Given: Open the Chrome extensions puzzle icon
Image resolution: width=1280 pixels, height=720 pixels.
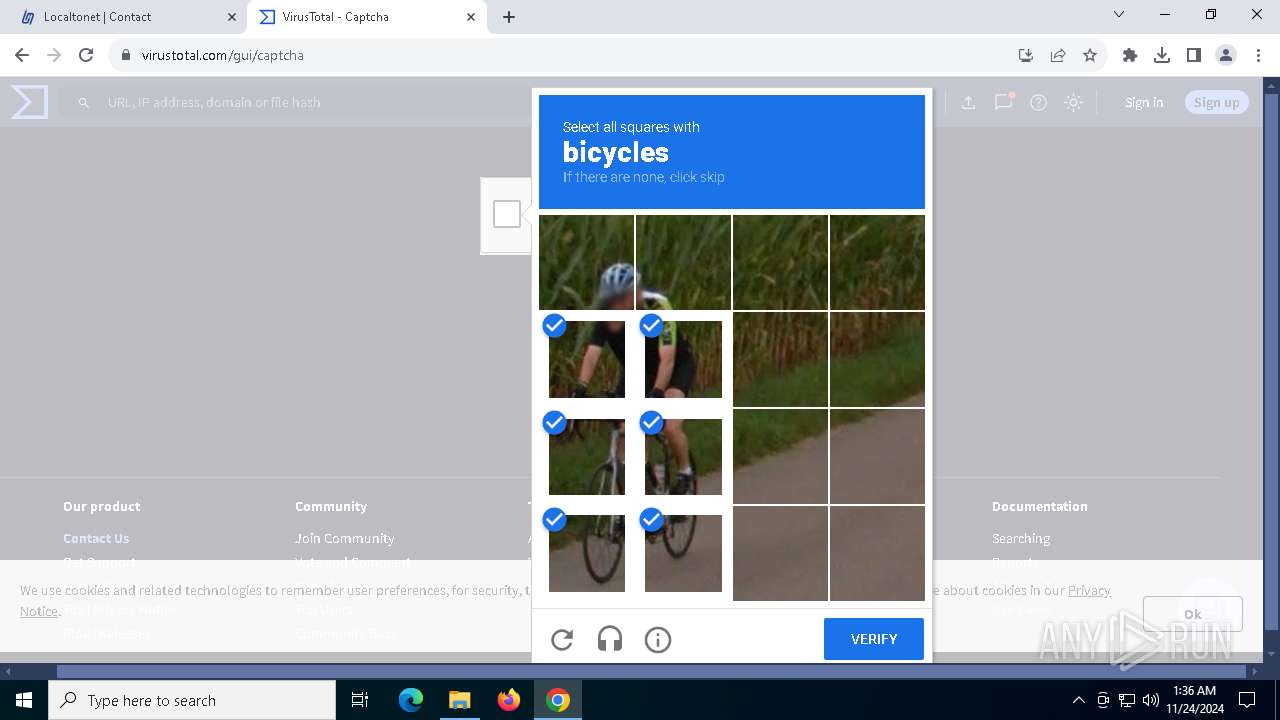Looking at the screenshot, I should pos(1130,55).
